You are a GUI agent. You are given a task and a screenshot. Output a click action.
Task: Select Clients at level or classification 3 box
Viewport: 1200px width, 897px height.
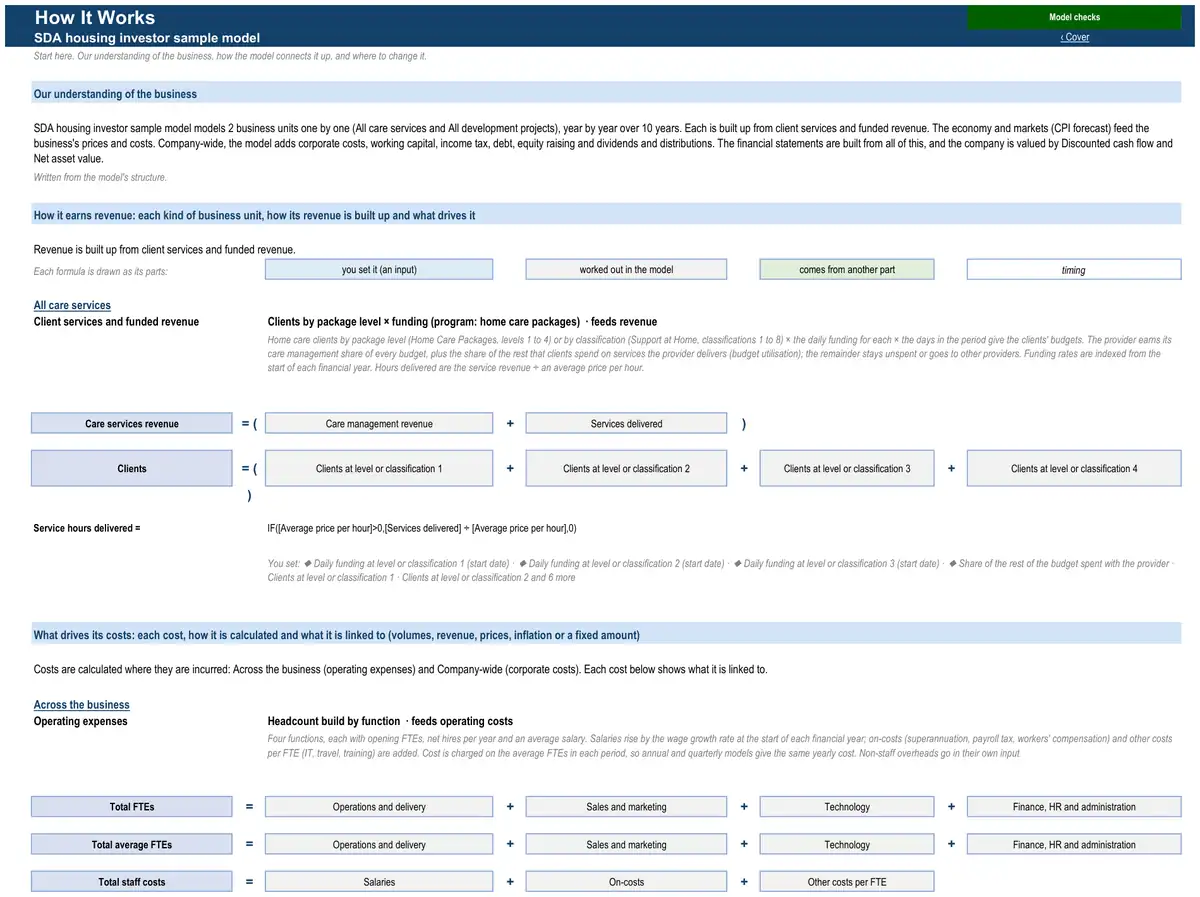click(847, 468)
